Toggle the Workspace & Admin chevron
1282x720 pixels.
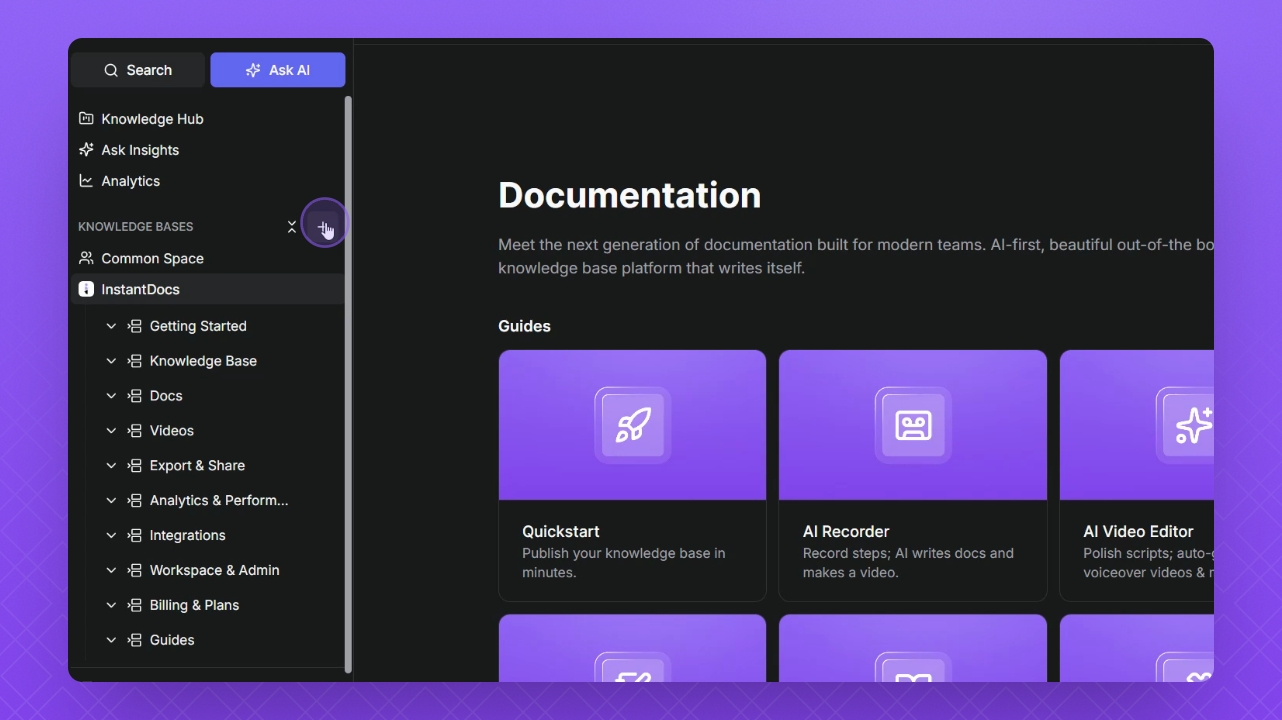tap(111, 571)
